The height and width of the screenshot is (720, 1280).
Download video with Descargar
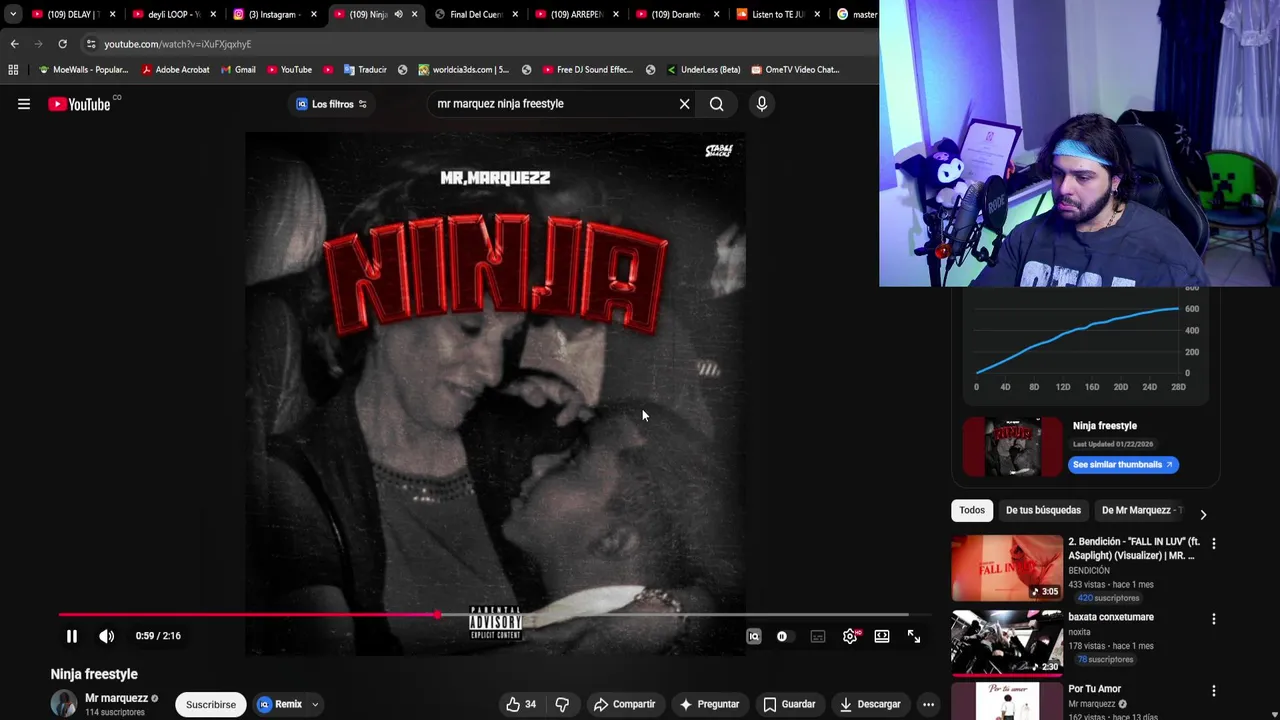(870, 704)
